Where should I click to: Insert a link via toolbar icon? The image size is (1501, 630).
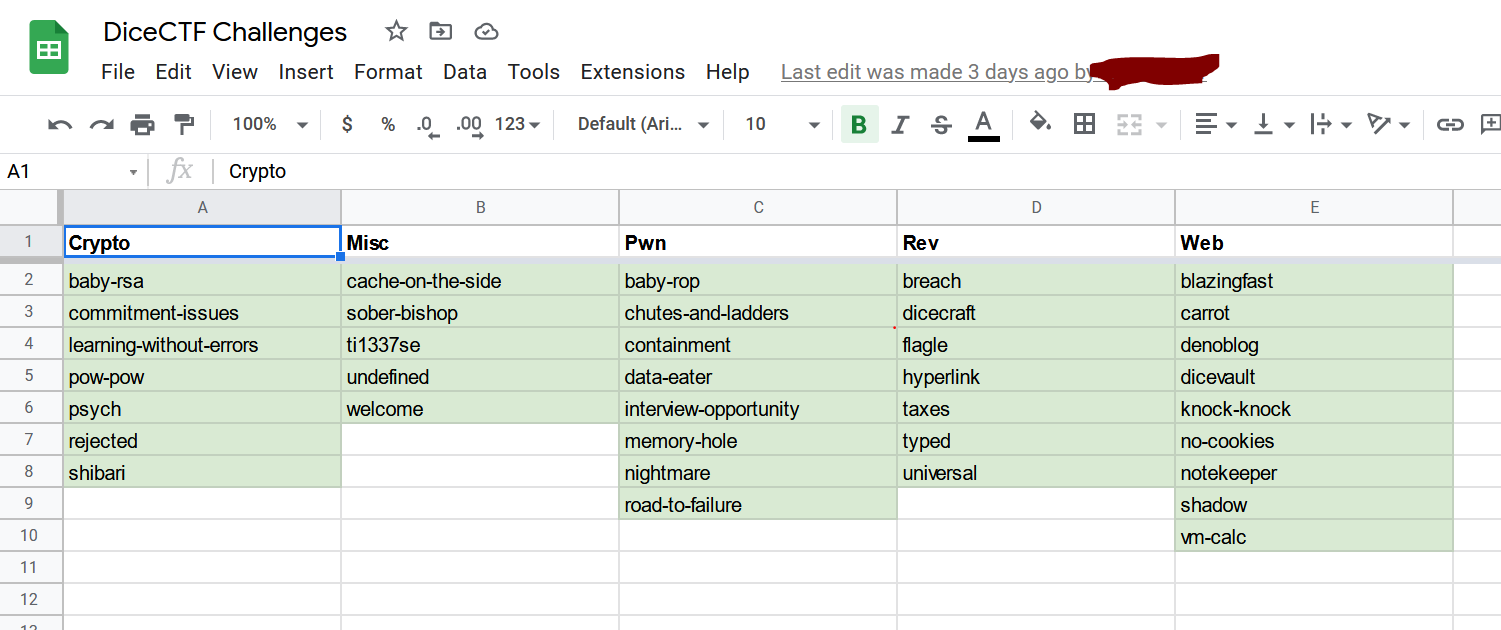[x=1450, y=124]
